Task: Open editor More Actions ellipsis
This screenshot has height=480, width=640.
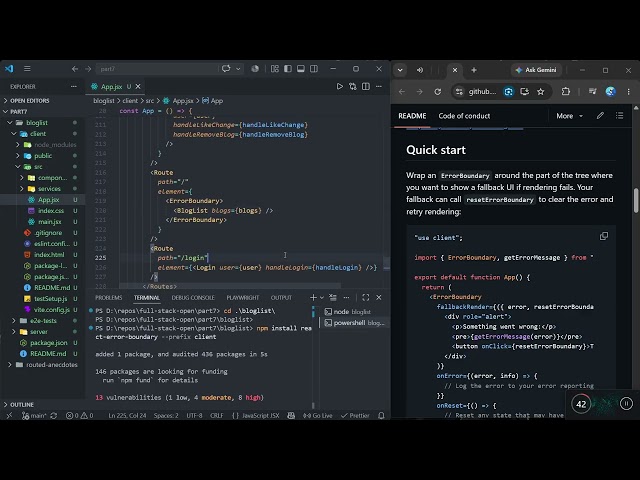Action: [379, 87]
